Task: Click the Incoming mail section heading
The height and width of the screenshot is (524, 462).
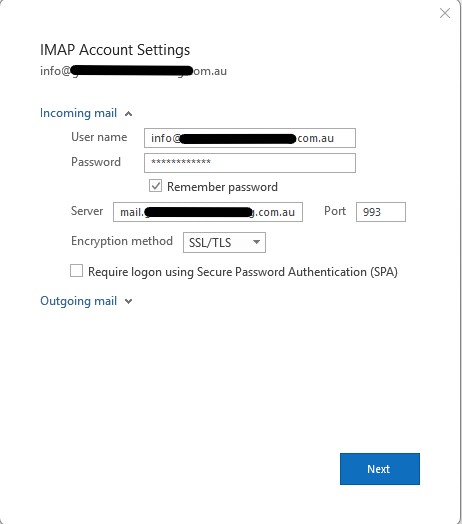Action: [x=79, y=113]
